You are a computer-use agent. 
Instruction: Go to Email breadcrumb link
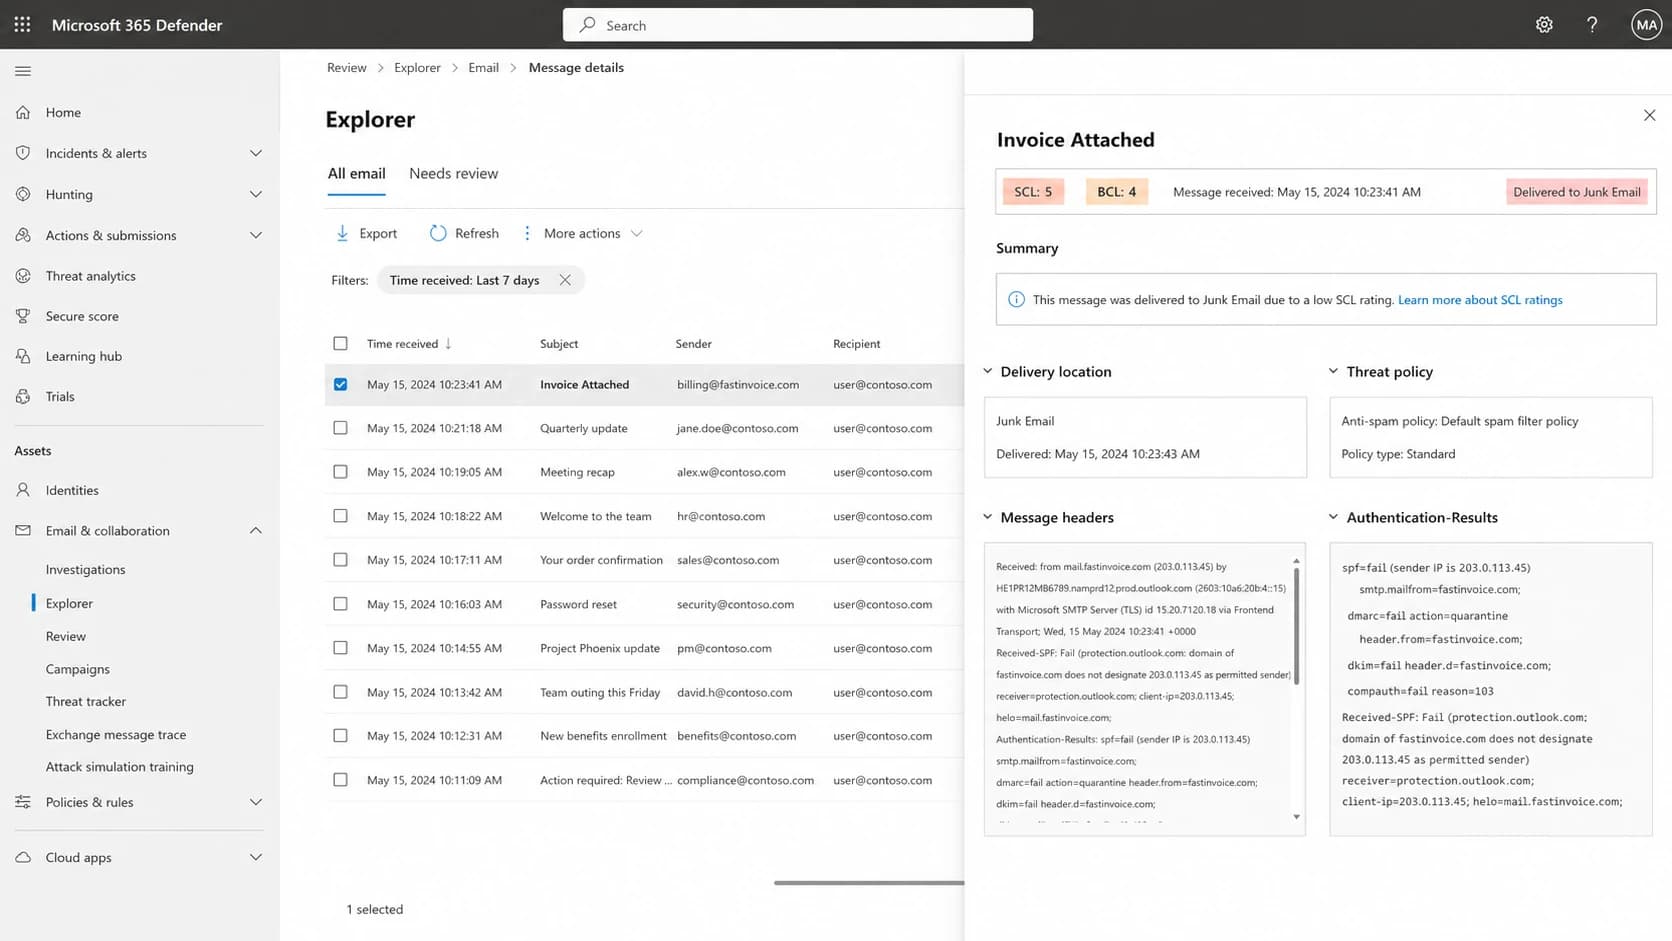tap(483, 67)
